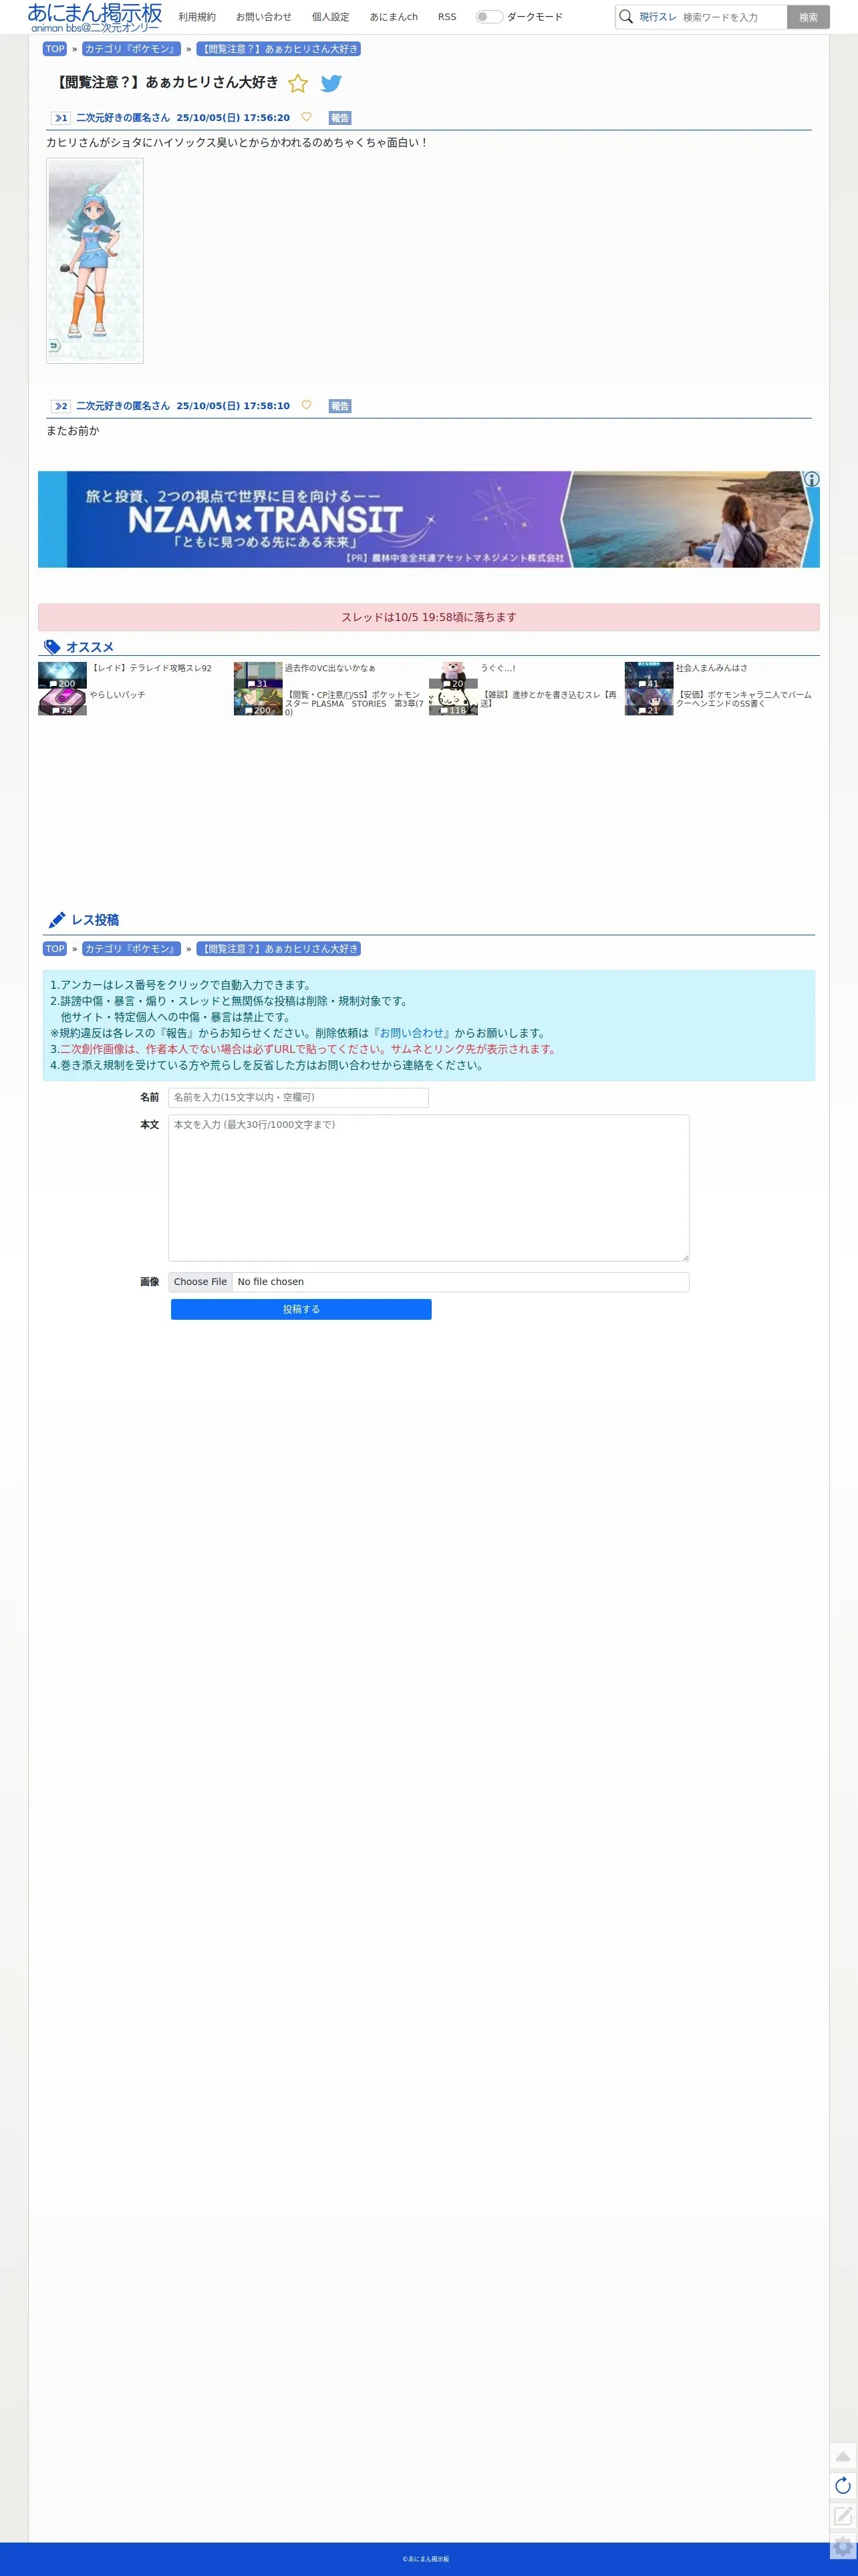The width and height of the screenshot is (858, 2576).
Task: Open the ポケットモンスター PLASMA STORIES link
Action: pyautogui.click(x=354, y=703)
